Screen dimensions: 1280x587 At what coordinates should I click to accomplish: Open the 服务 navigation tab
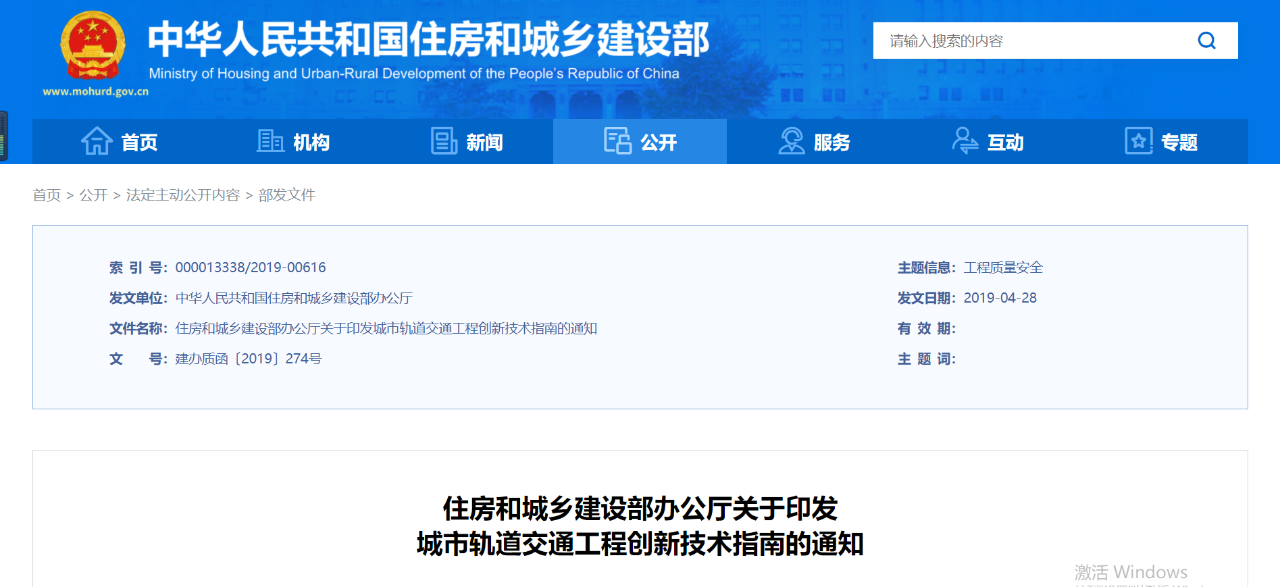tap(814, 142)
